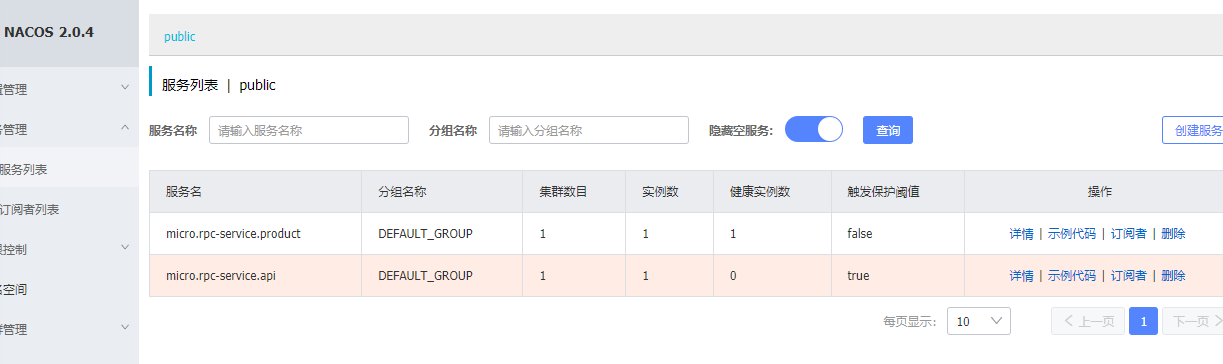
Task: Click 删除 for micro.rpc-service.api
Action: pos(1173,276)
